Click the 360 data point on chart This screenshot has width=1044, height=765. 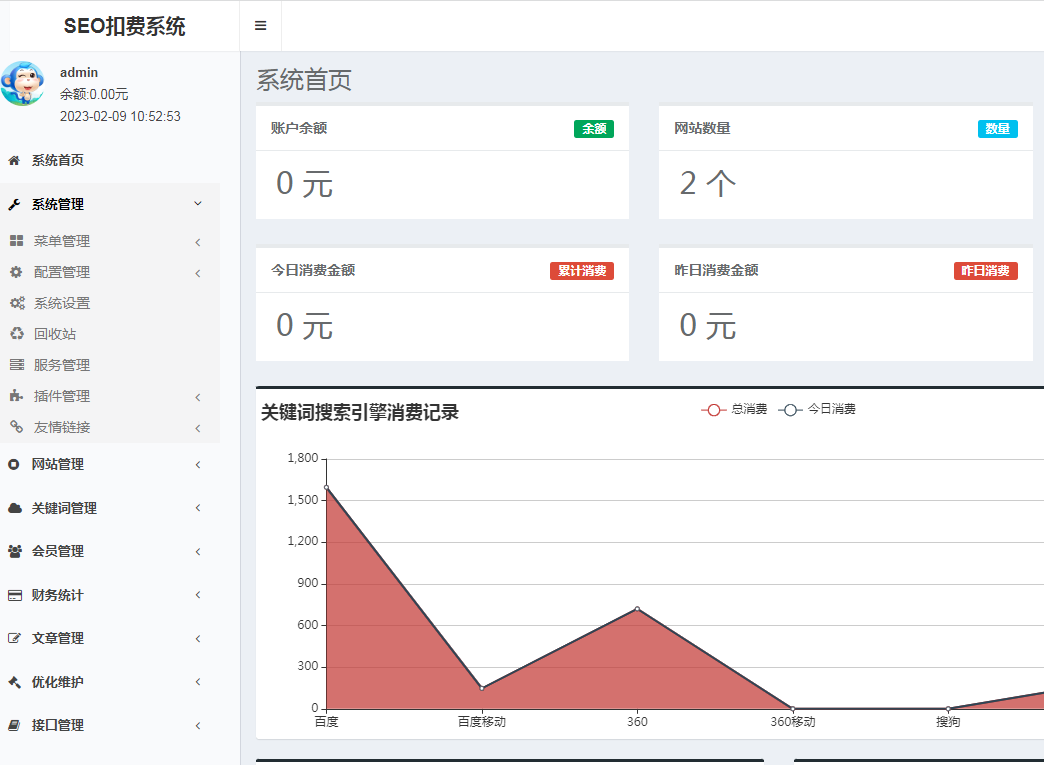[x=637, y=609]
